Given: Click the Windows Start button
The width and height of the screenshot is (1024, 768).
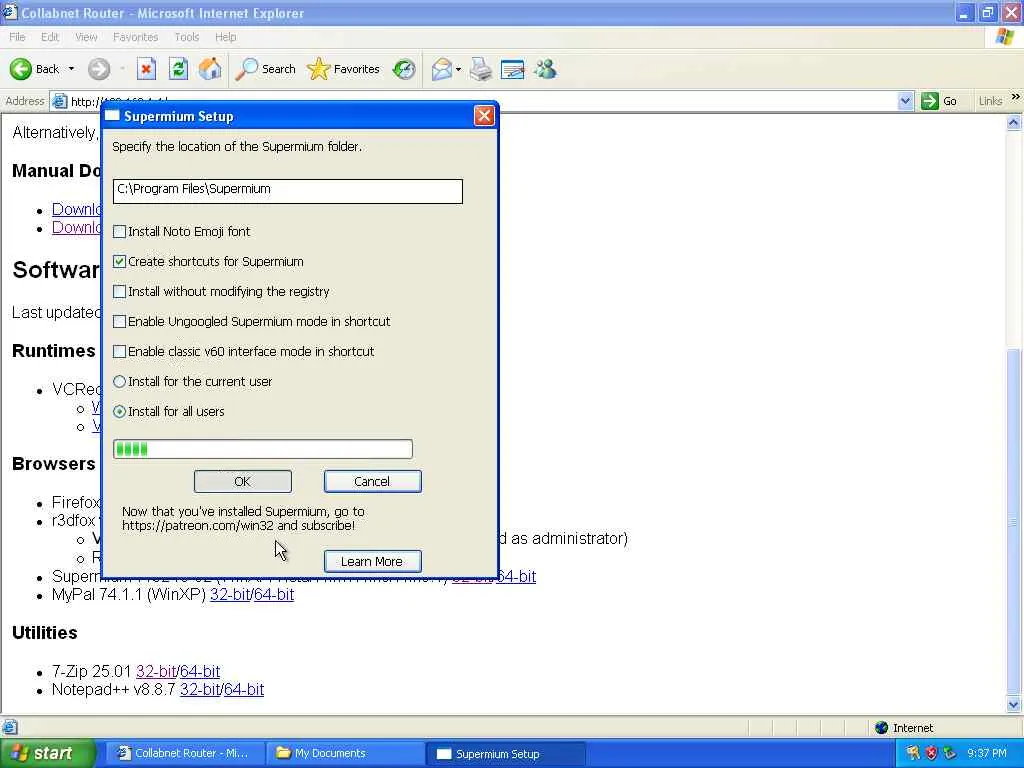Looking at the screenshot, I should coord(48,753).
